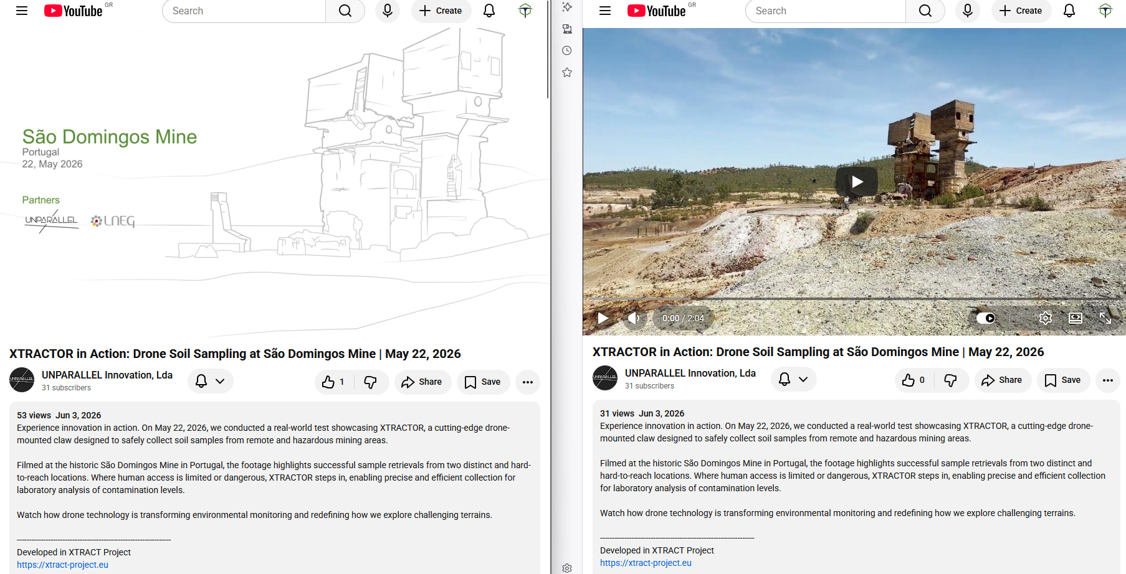
Task: Open the UNPARALLEL channel avatar in the left window
Action: click(x=22, y=380)
